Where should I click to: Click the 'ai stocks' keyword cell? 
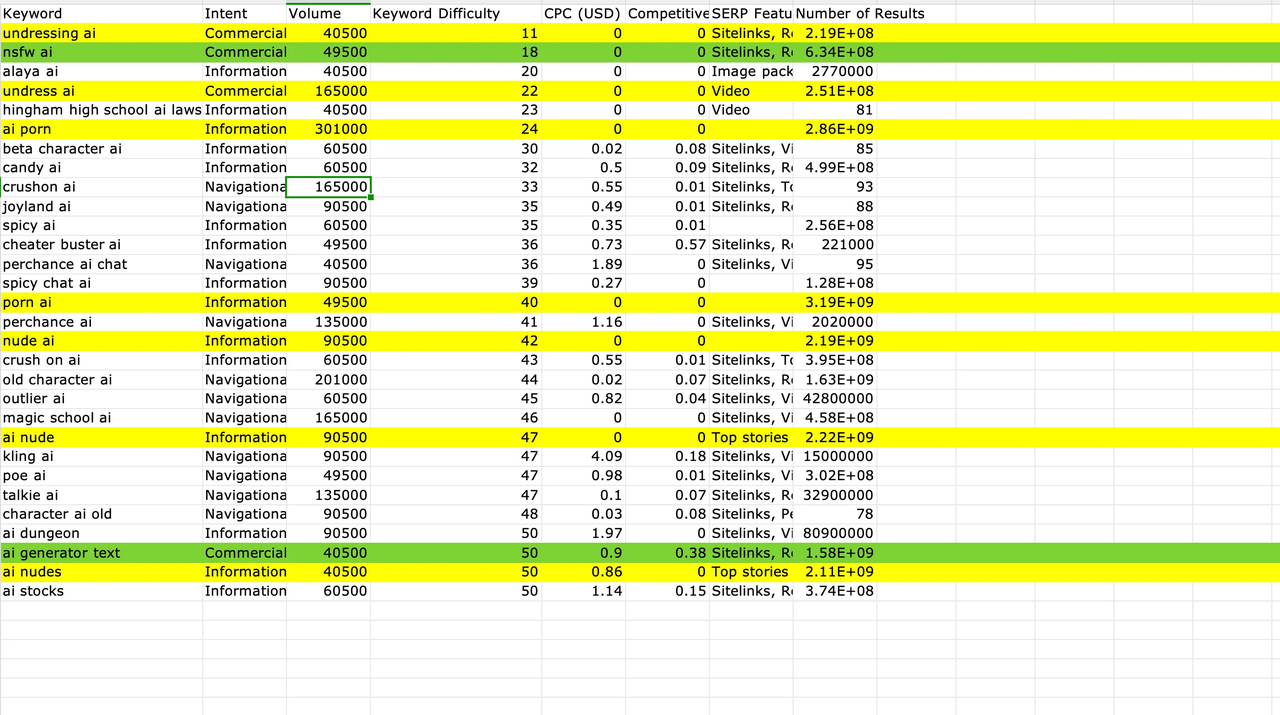pyautogui.click(x=101, y=591)
